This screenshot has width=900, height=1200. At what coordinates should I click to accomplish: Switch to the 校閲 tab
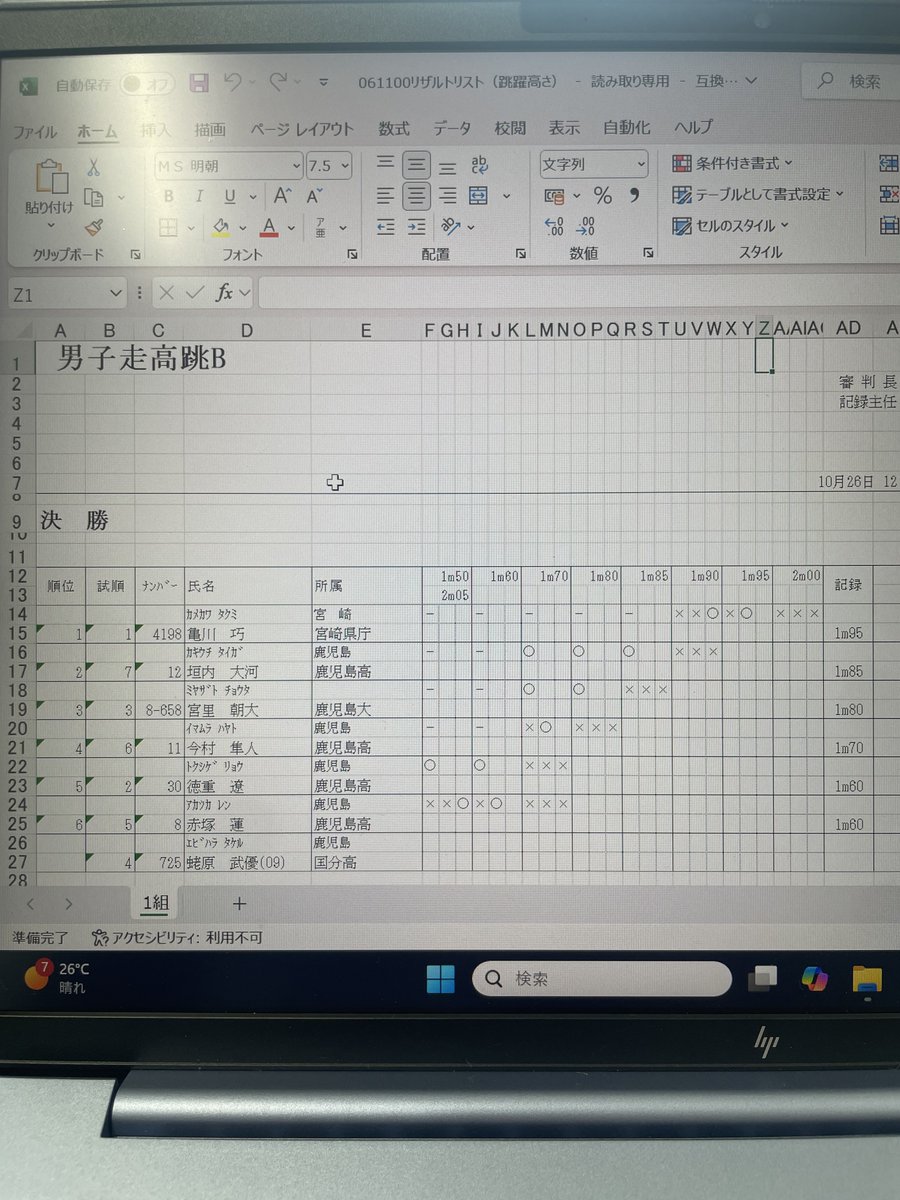510,128
